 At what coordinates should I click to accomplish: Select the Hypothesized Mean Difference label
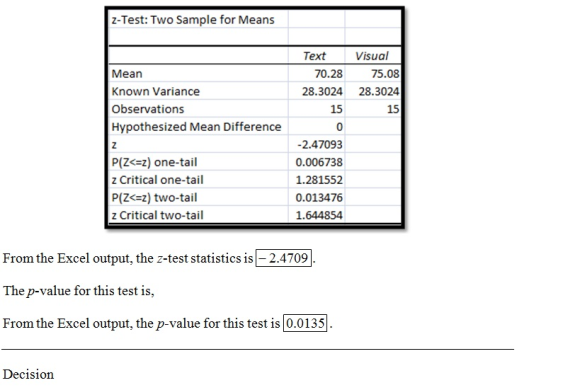click(x=196, y=127)
